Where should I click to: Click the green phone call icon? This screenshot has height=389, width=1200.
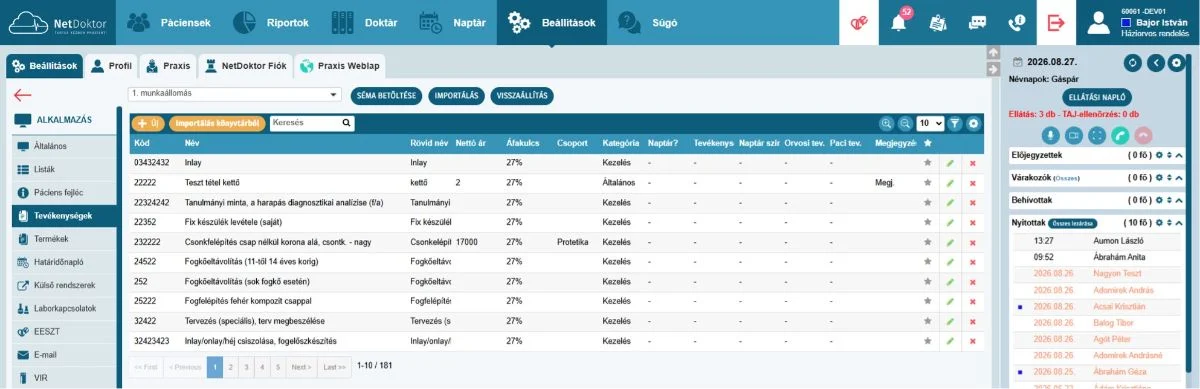[1120, 135]
